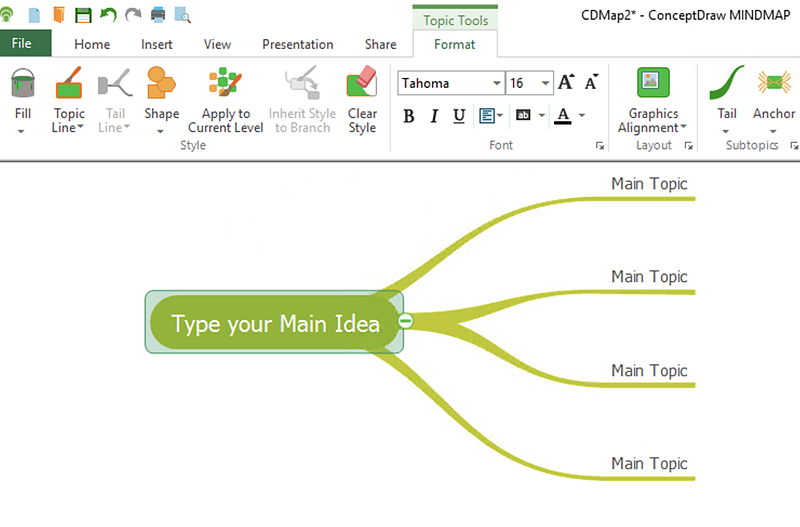The width and height of the screenshot is (800, 527).
Task: Toggle italic formatting
Action: point(434,116)
